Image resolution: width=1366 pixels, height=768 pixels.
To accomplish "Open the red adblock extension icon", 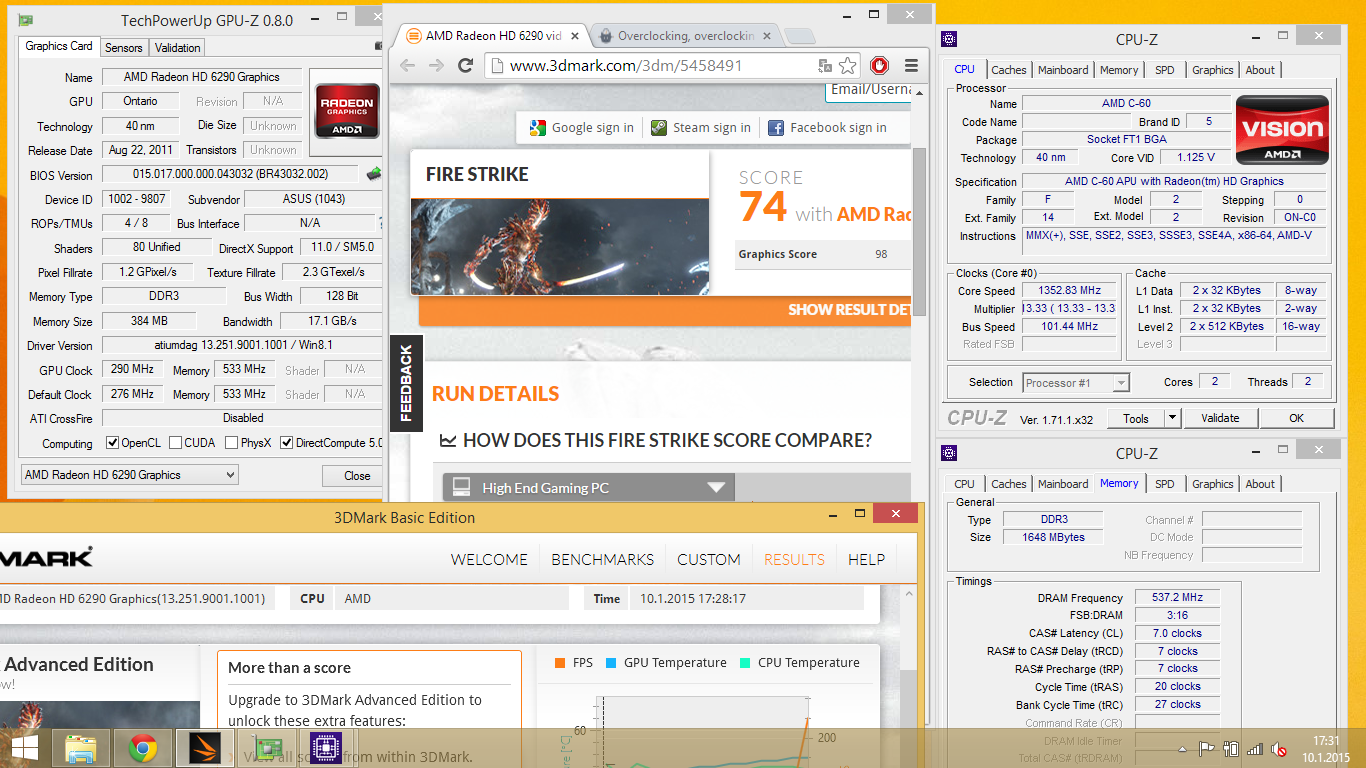I will [879, 65].
